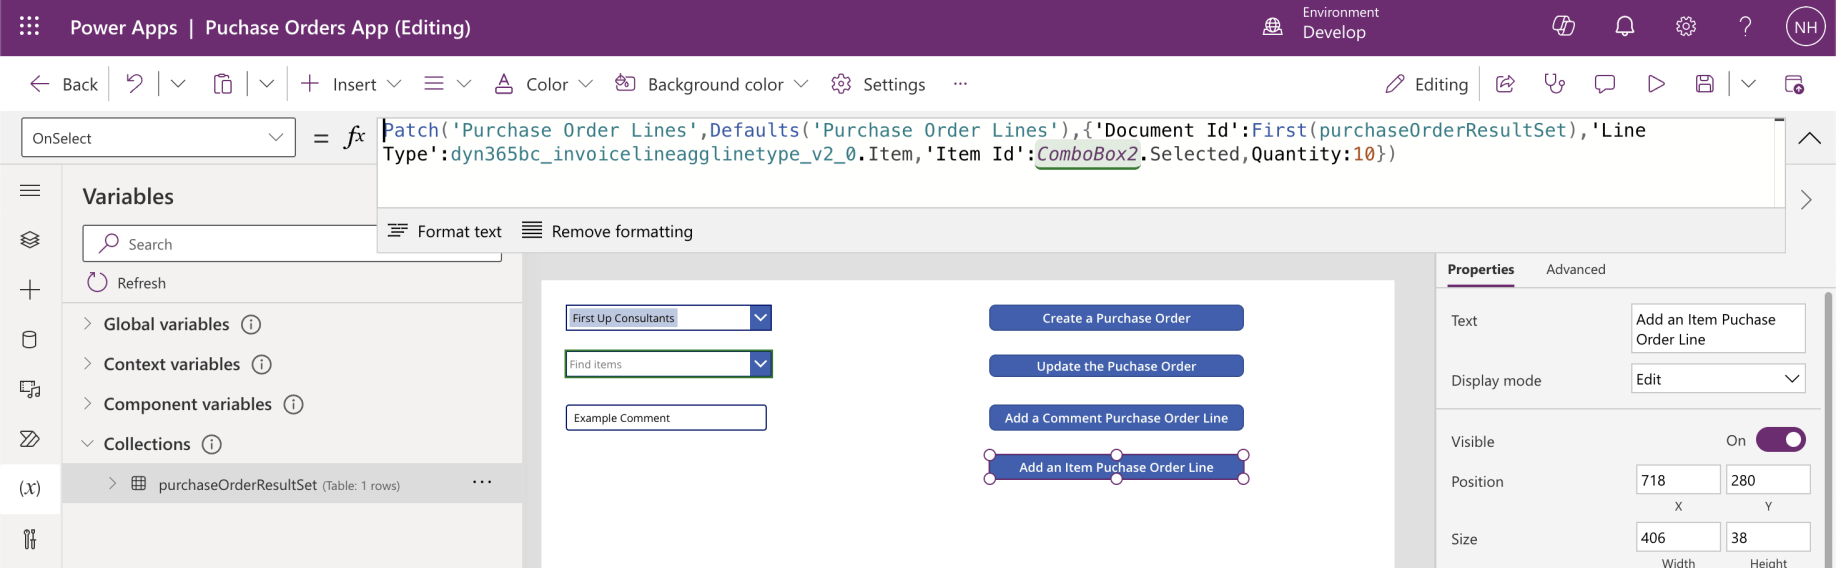The image size is (1836, 568).
Task: Click the Paste clipboard icon
Action: tap(223, 84)
